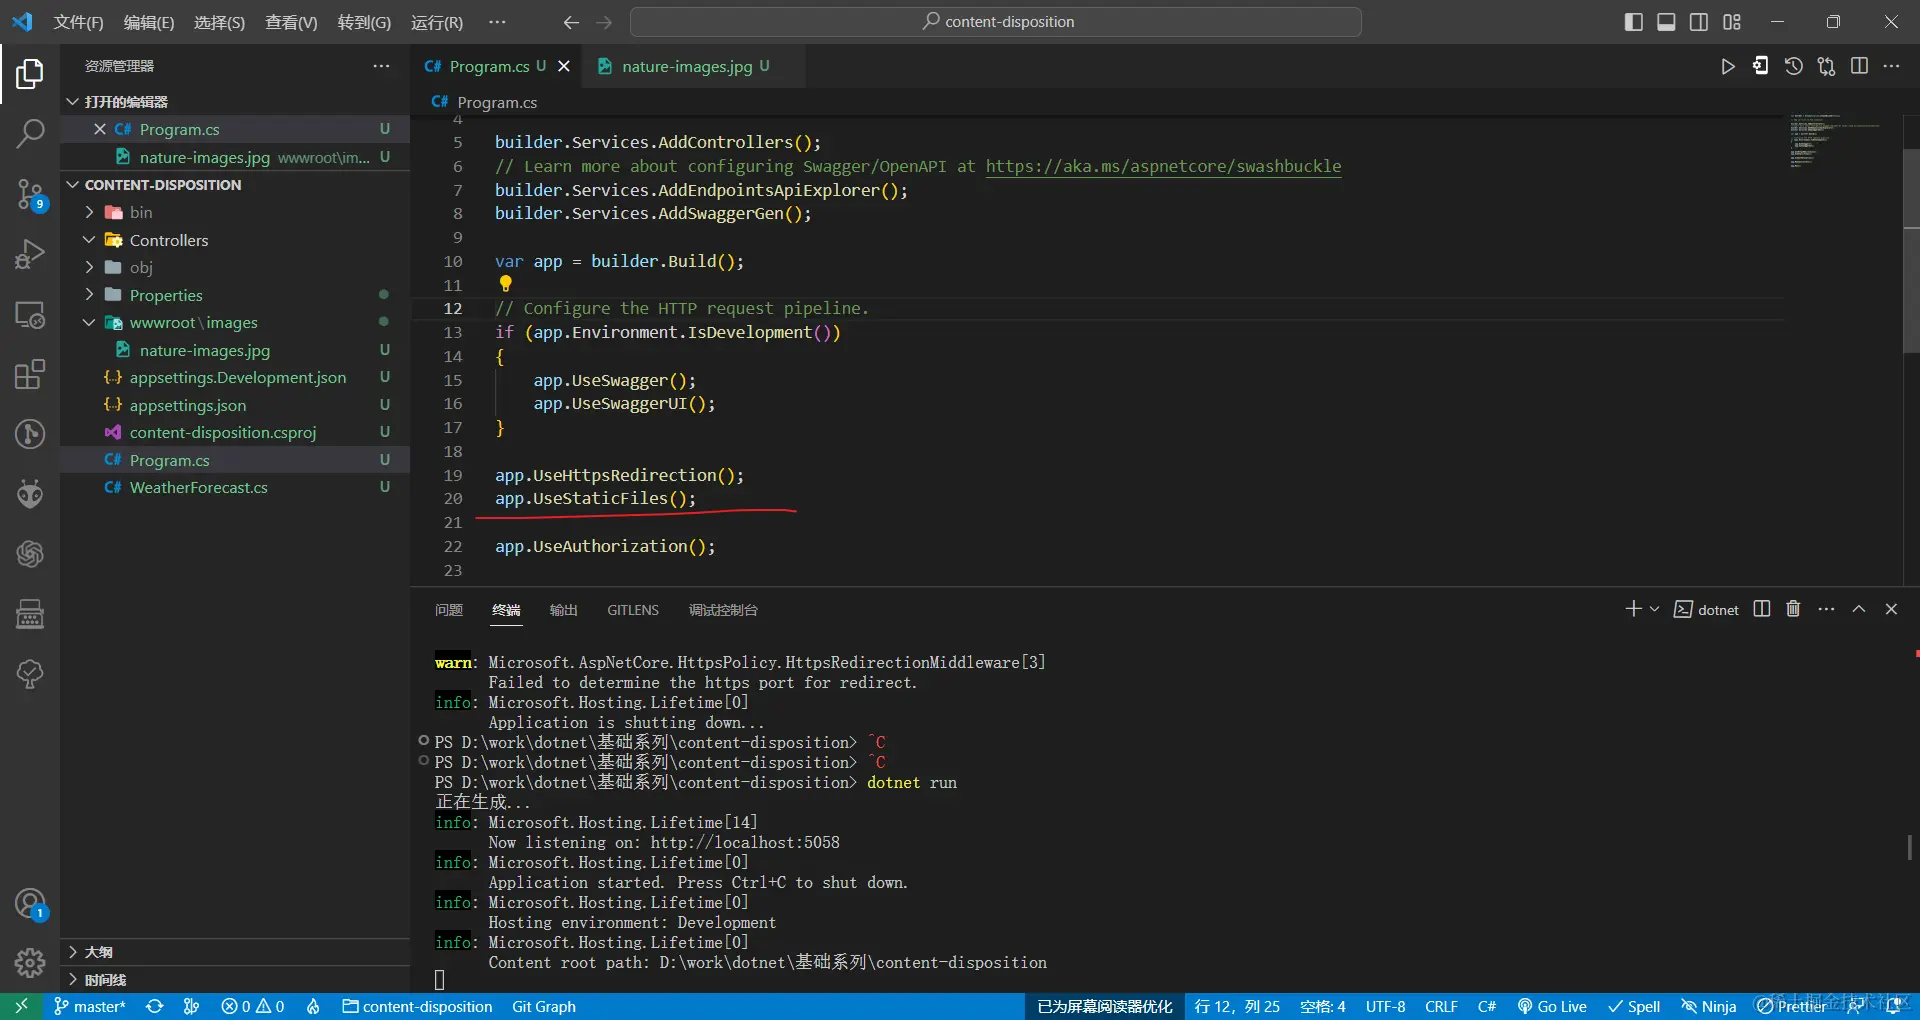Create a new terminal with plus icon
This screenshot has height=1020, width=1920.
tap(1633, 609)
